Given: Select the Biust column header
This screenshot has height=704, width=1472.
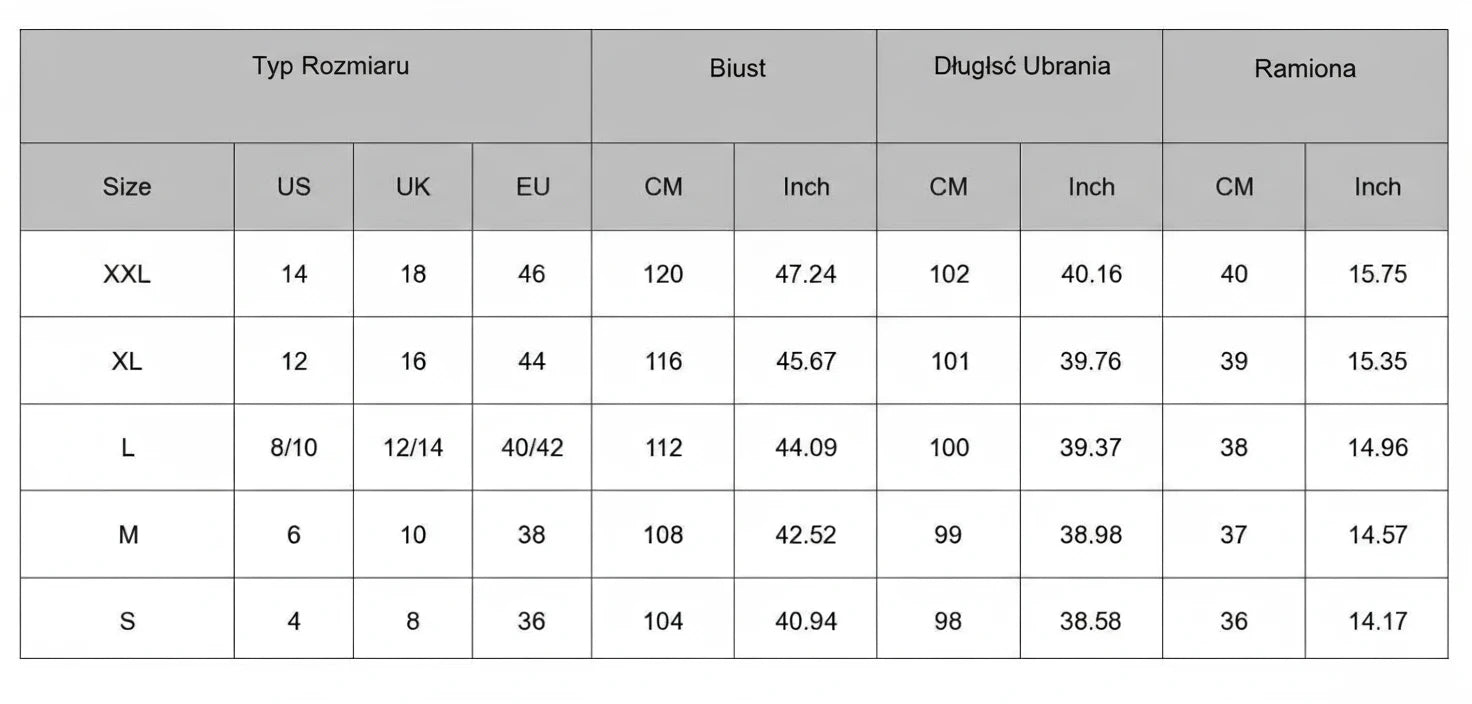Looking at the screenshot, I should pos(737,69).
